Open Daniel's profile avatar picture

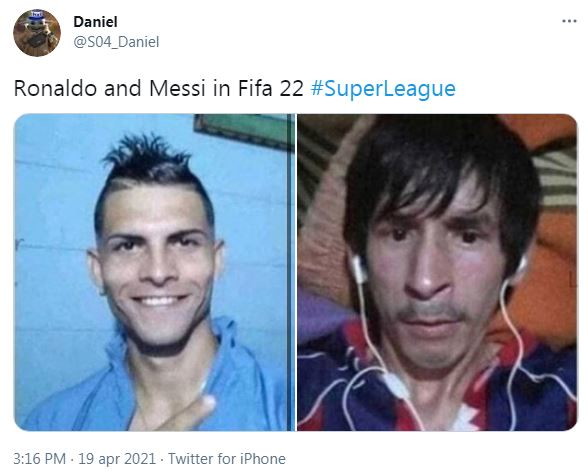37,33
